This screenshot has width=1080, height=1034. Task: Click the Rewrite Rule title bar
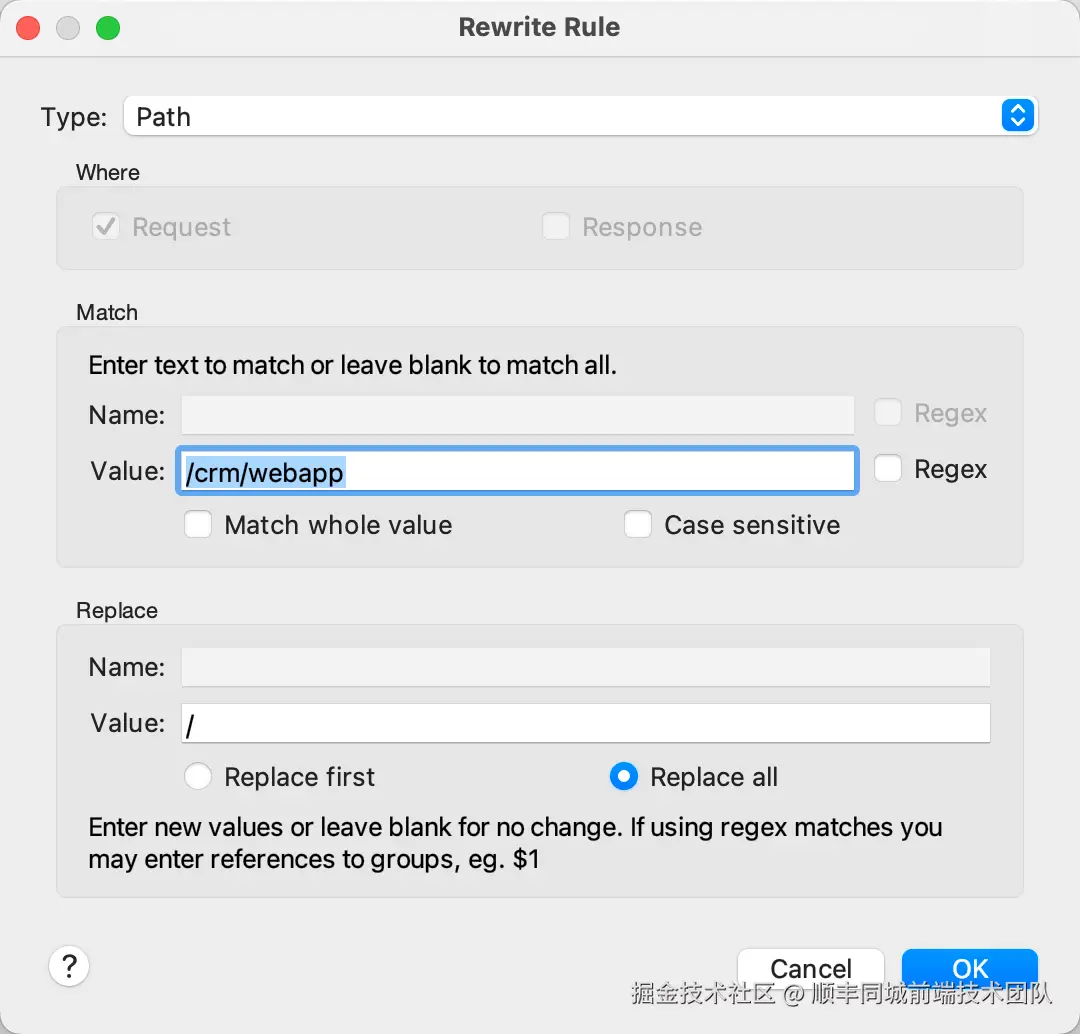coord(539,27)
